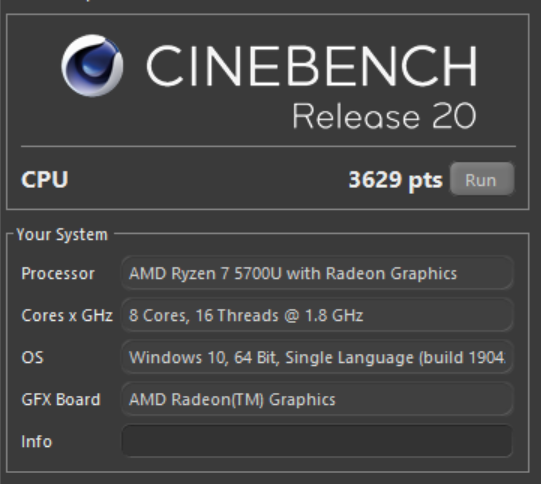541x484 pixels.
Task: Click the Cores x GHz value field
Action: pos(317,315)
